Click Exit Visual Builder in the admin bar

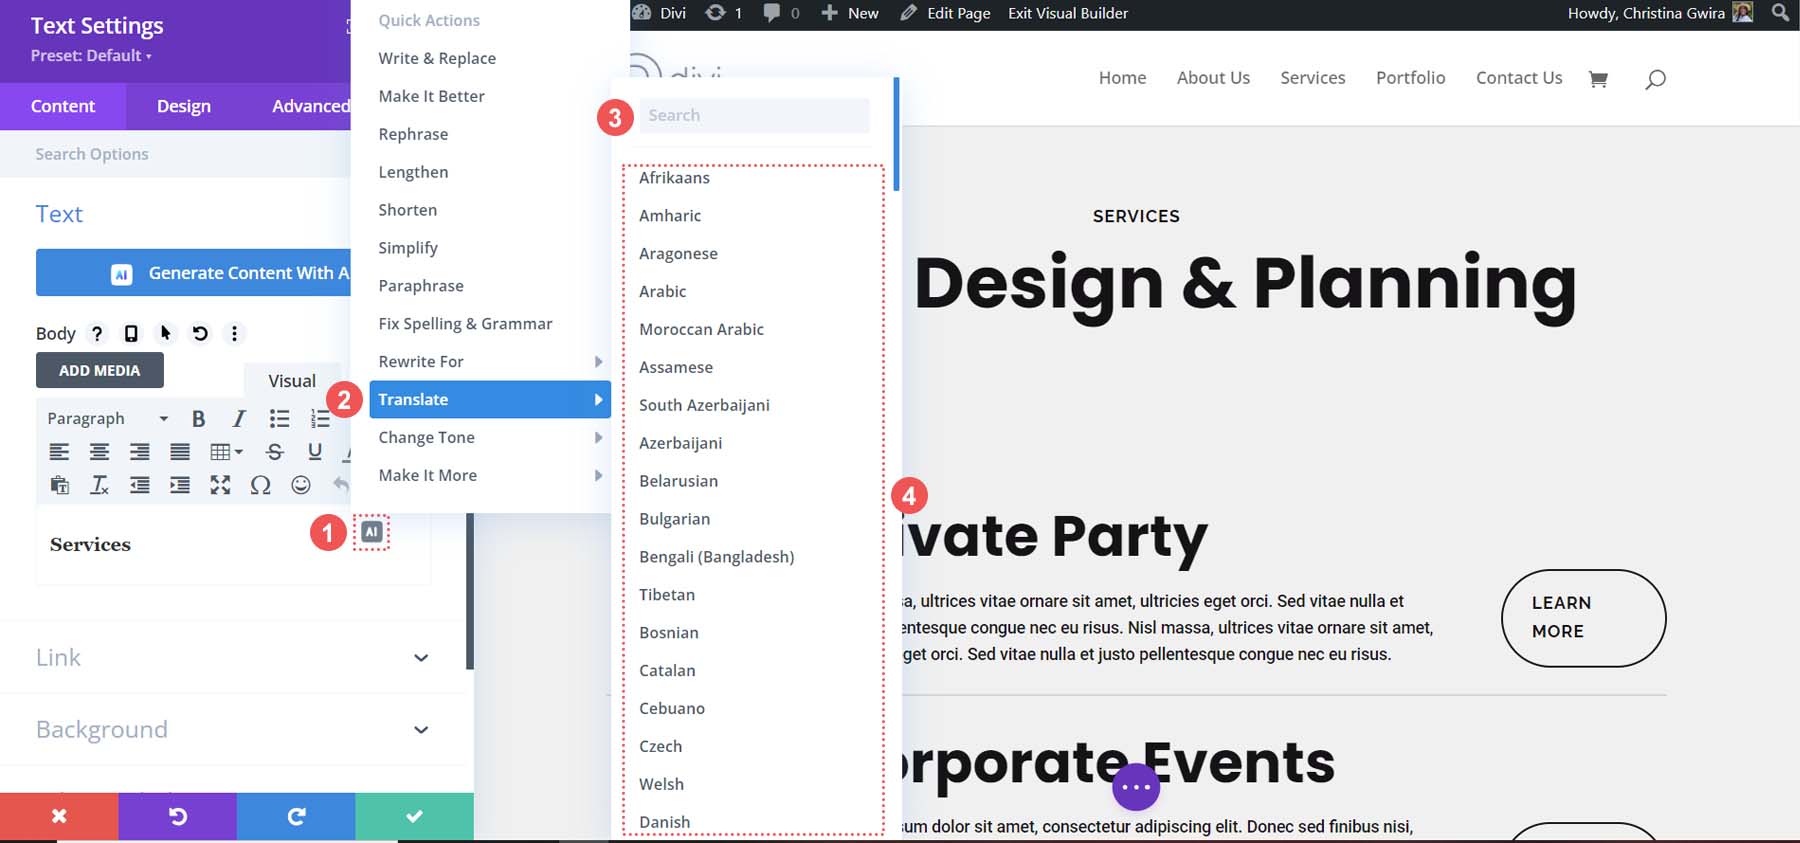tap(1067, 13)
